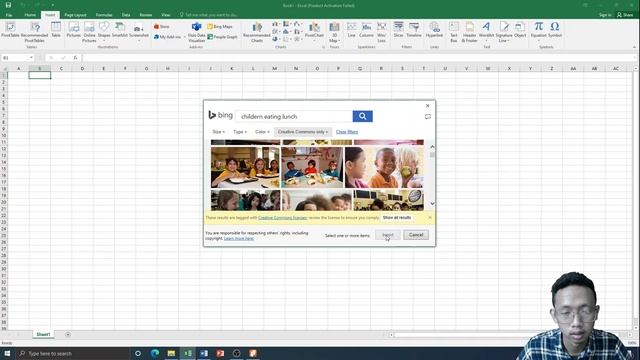Open the Color filter dropdown

pyautogui.click(x=262, y=132)
